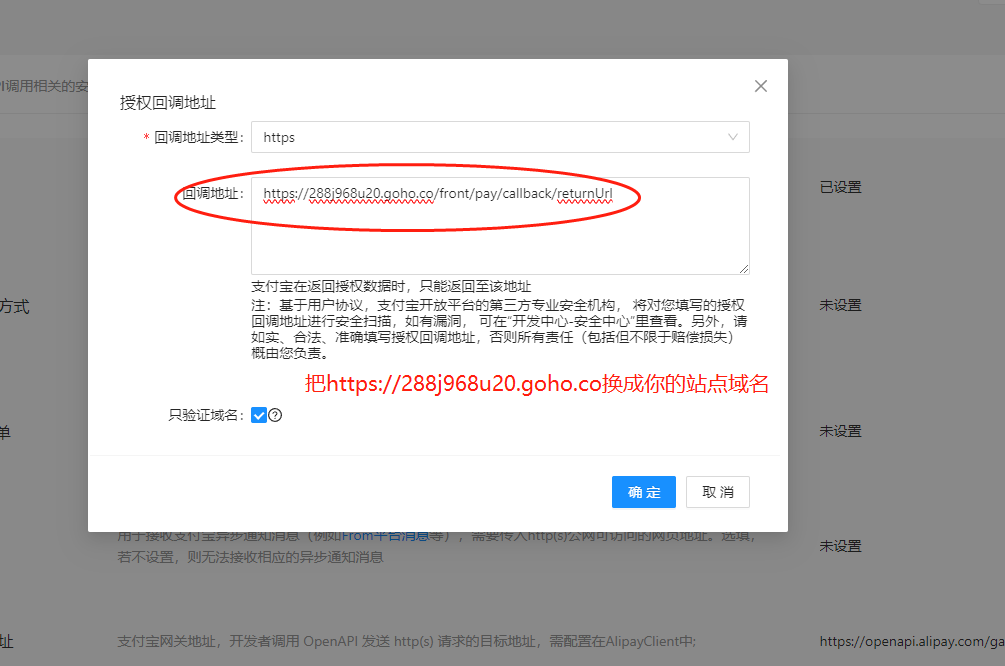Click the openapi.alipay.com gateway URL
Viewport: 1005px width, 666px height.
coord(910,641)
